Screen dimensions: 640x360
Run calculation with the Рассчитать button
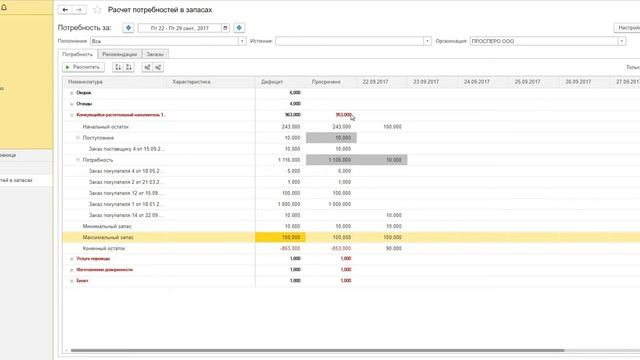tap(83, 67)
